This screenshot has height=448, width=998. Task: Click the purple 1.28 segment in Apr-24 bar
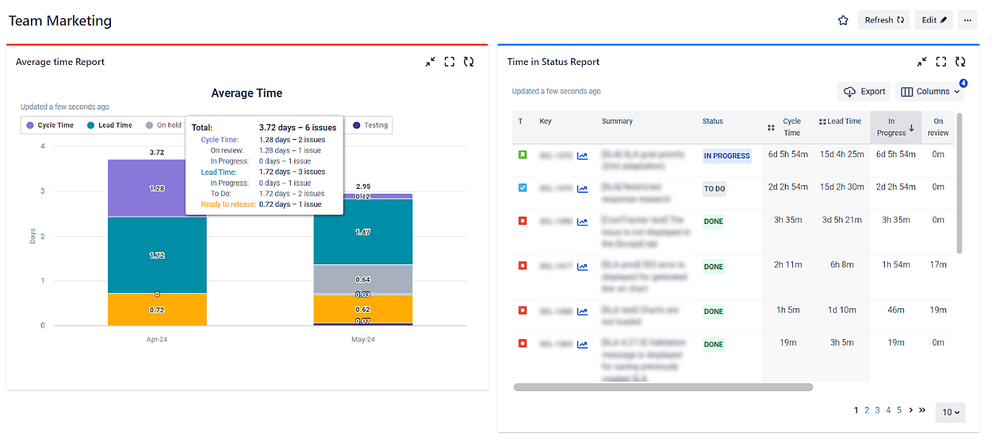[157, 188]
